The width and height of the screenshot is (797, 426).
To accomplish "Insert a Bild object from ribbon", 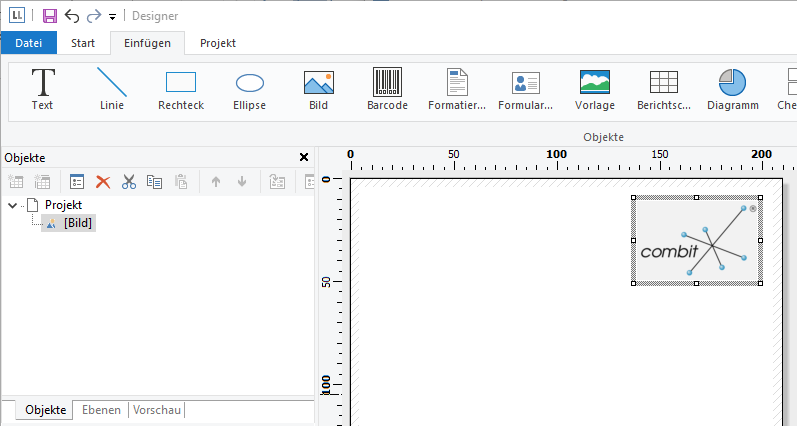I will tap(318, 88).
